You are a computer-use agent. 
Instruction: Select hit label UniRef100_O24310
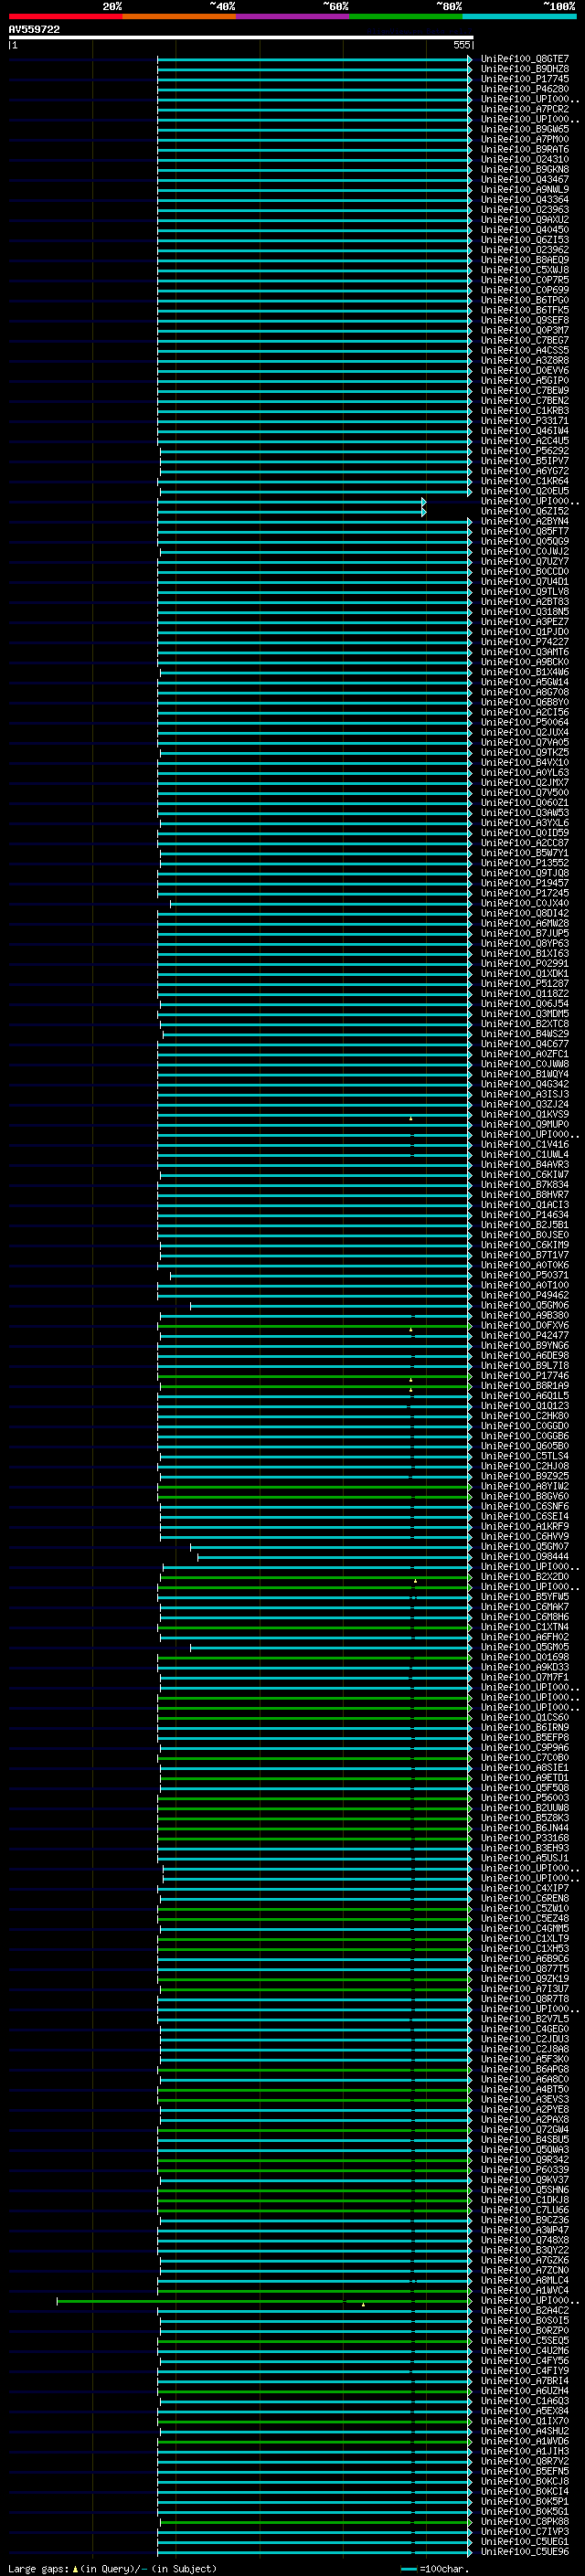pyautogui.click(x=524, y=159)
